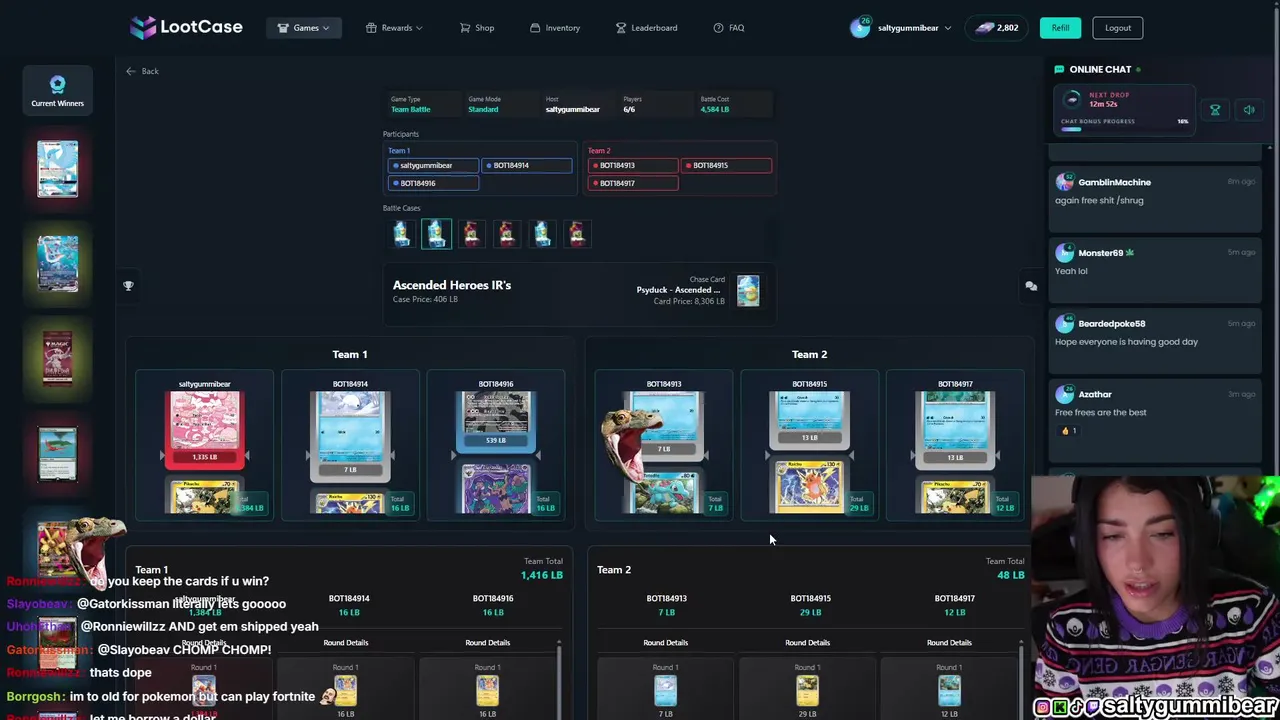Go to the Shop page
This screenshot has height=720, width=1280.
(477, 28)
